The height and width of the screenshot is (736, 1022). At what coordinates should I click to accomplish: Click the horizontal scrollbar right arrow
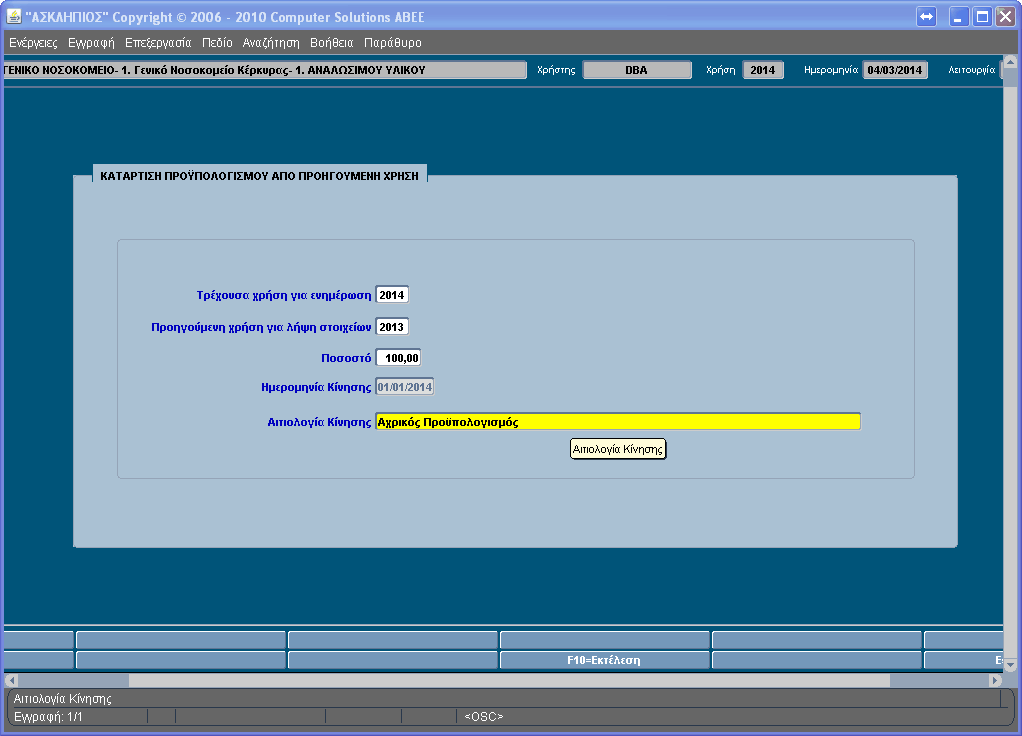(x=995, y=680)
